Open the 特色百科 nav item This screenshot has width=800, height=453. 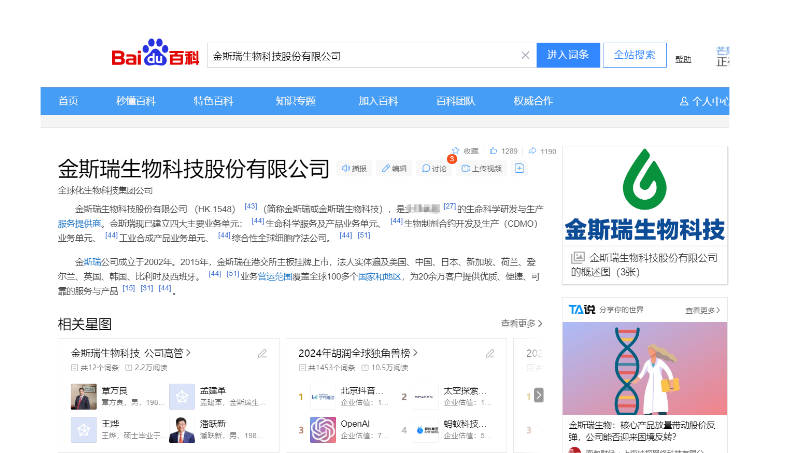point(213,101)
